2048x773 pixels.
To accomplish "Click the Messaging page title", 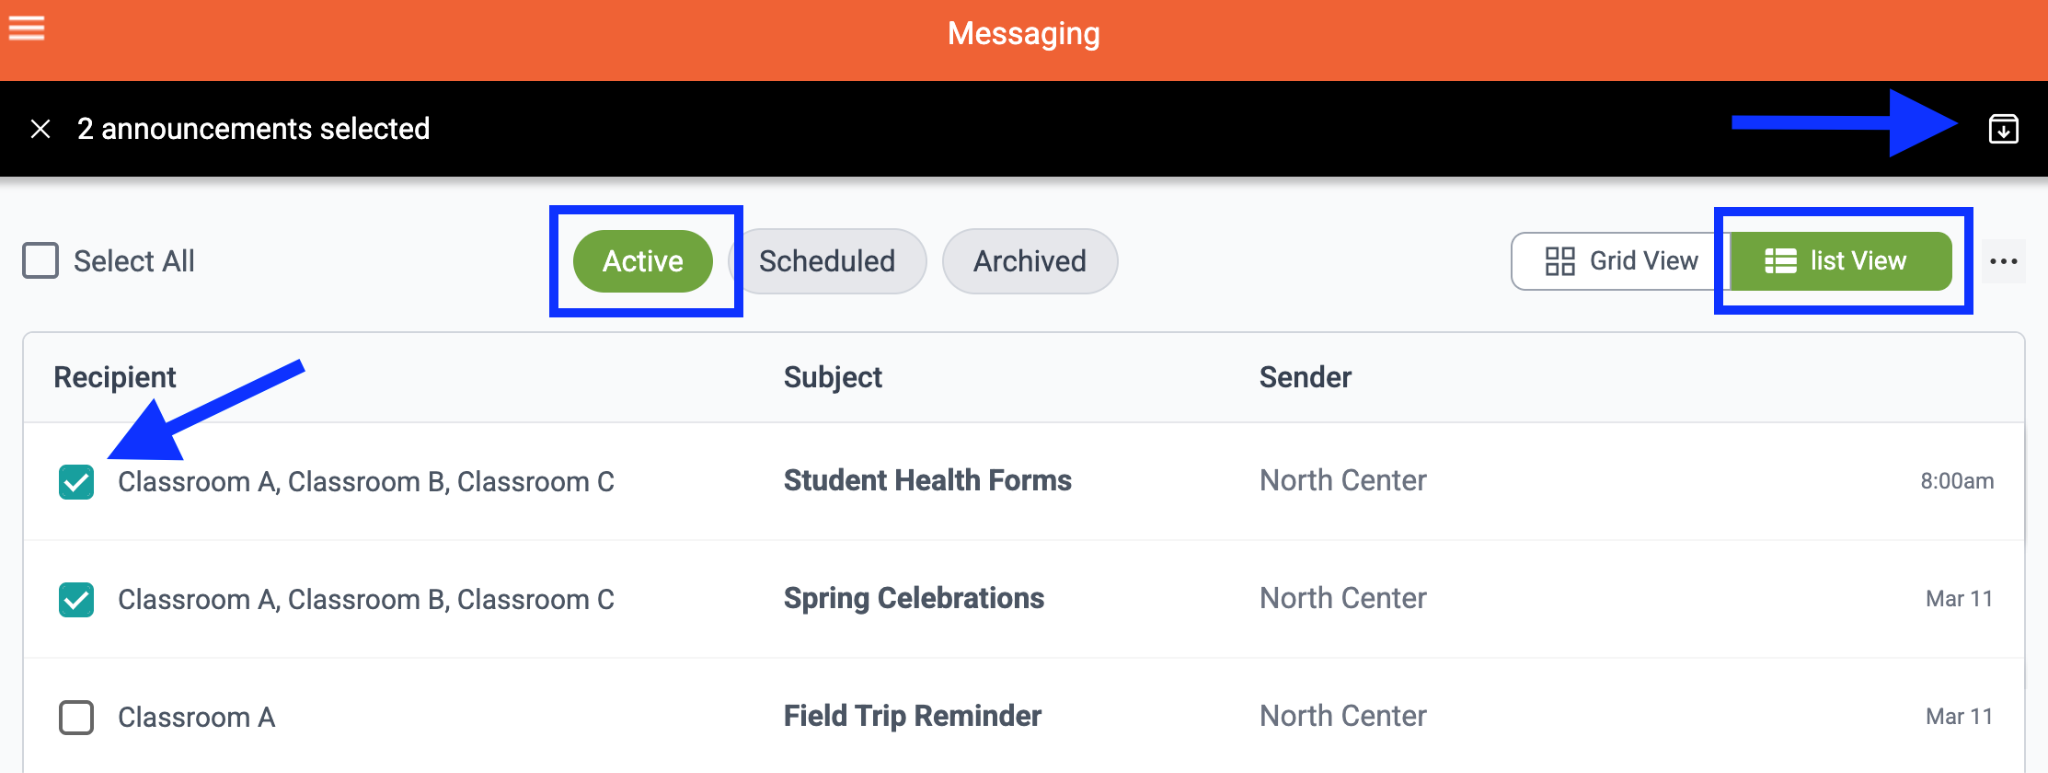I will (x=1023, y=34).
